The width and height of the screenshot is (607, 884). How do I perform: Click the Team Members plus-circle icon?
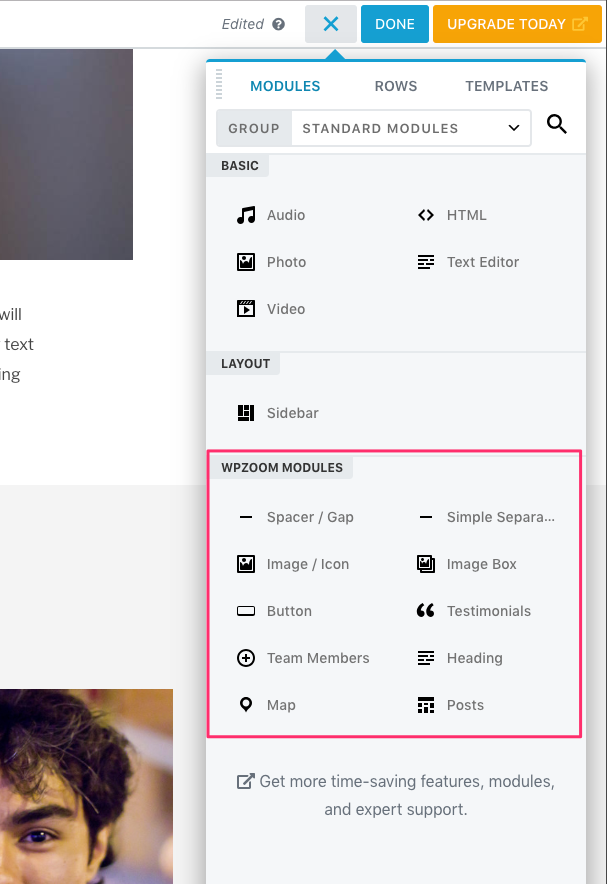tap(246, 658)
